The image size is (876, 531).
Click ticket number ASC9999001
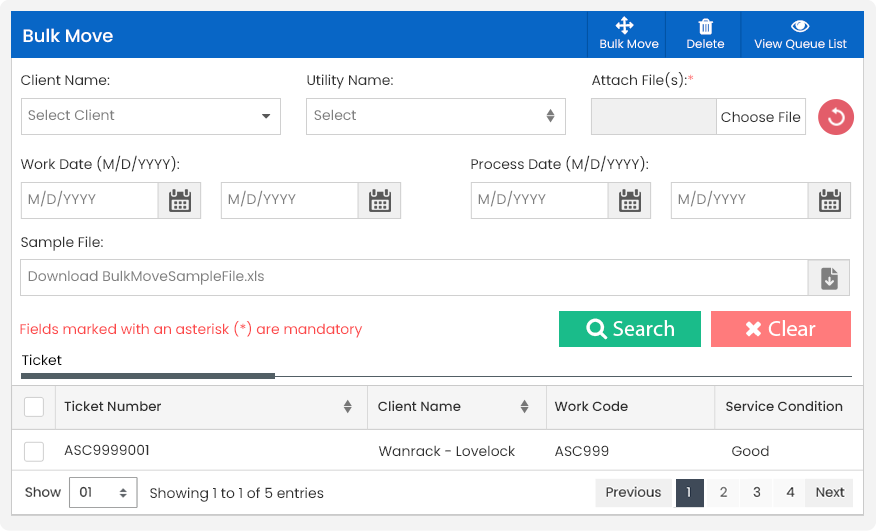click(x=107, y=451)
